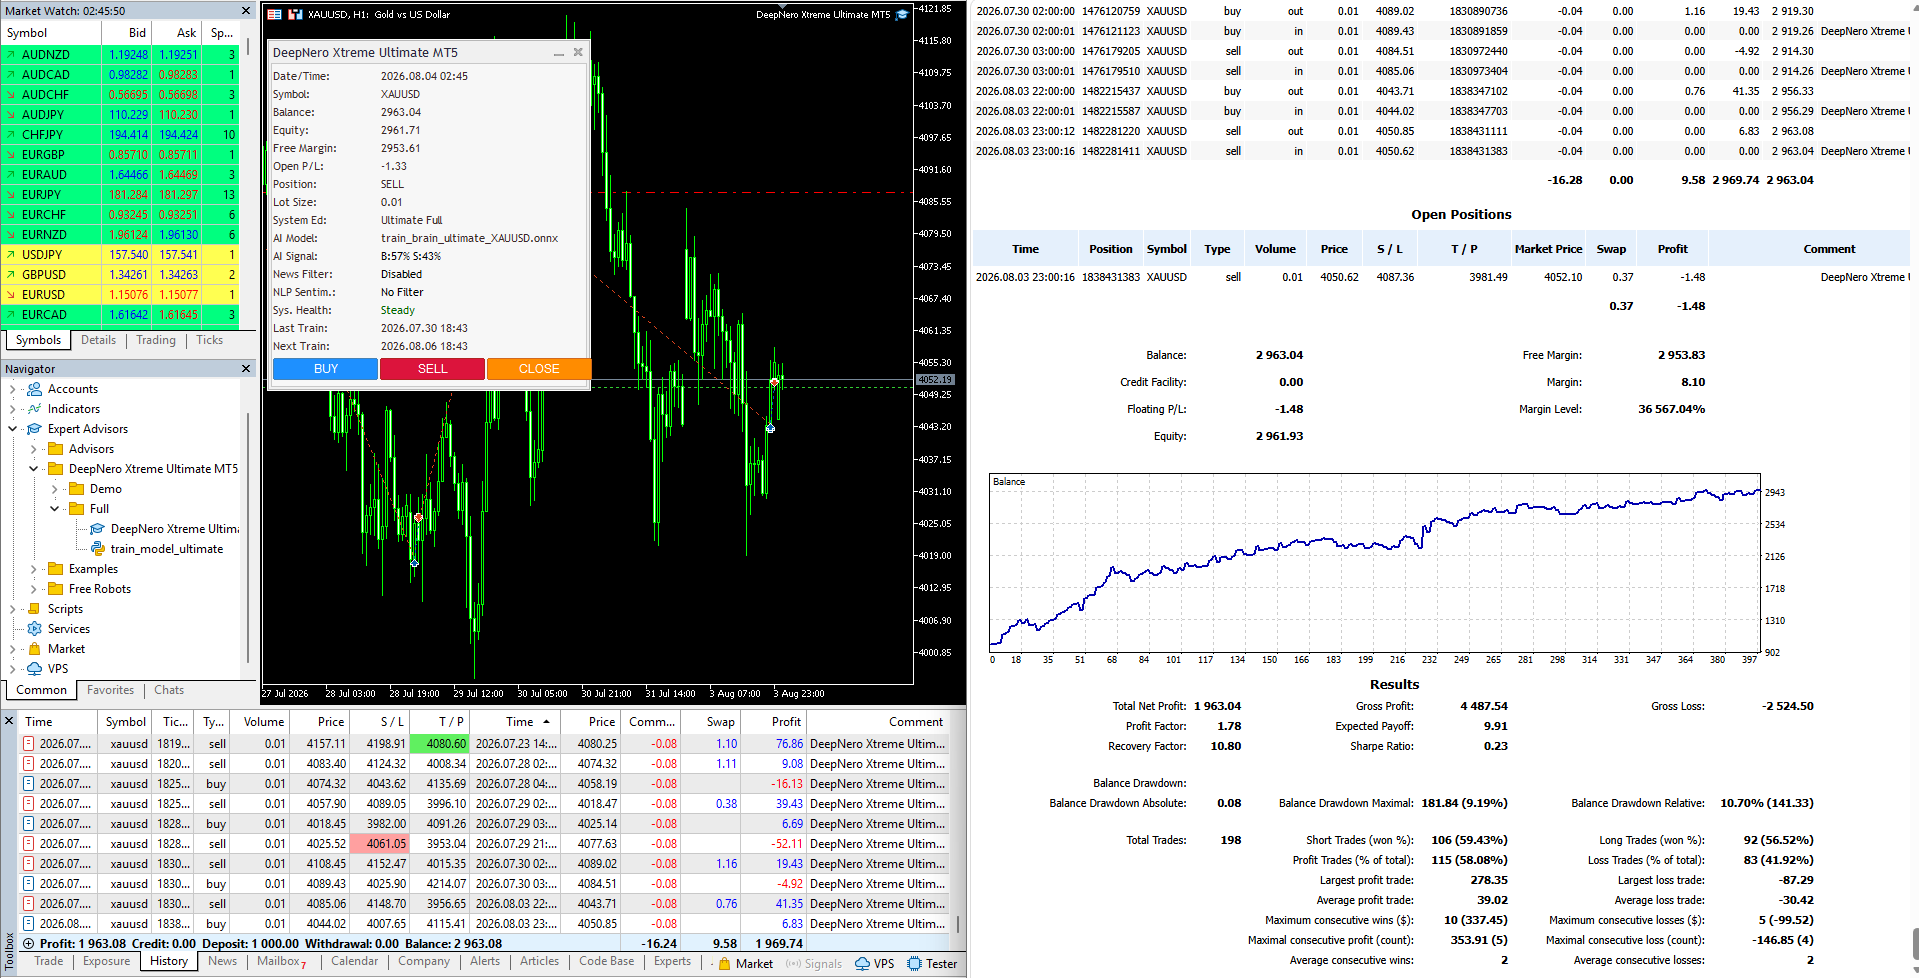This screenshot has height=978, width=1919.
Task: Click the sorted Time column header with arrow
Action: tap(515, 722)
